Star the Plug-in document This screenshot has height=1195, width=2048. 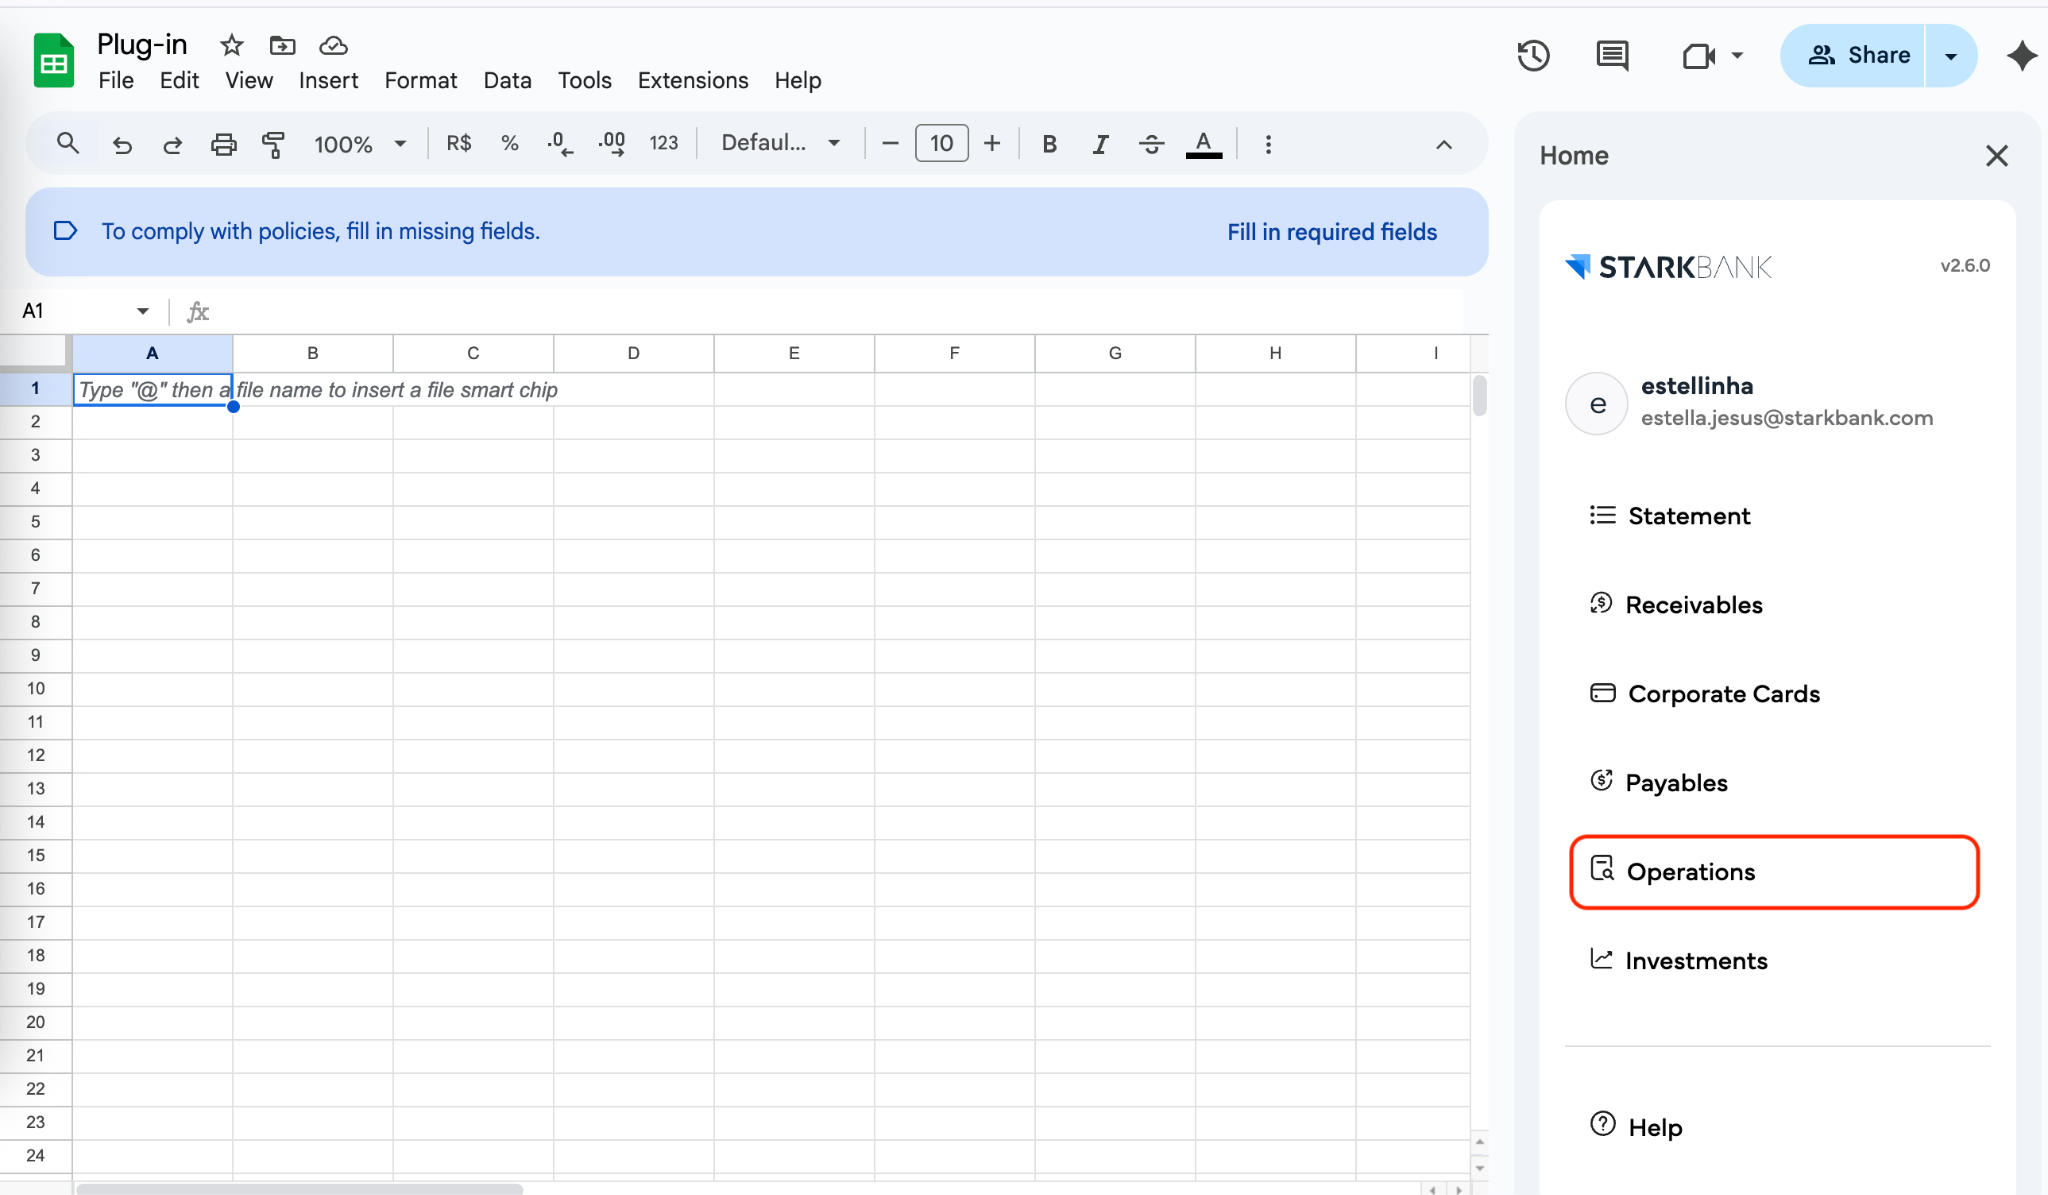(232, 45)
